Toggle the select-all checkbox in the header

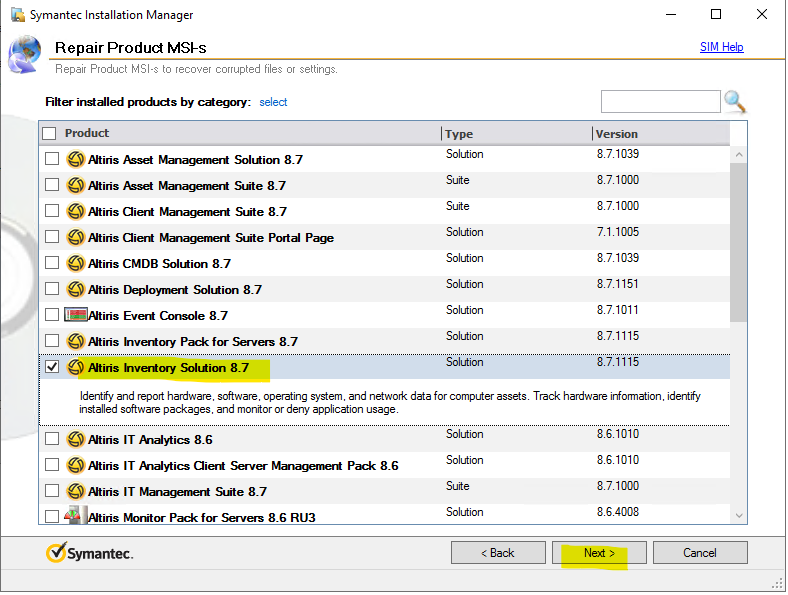[49, 133]
